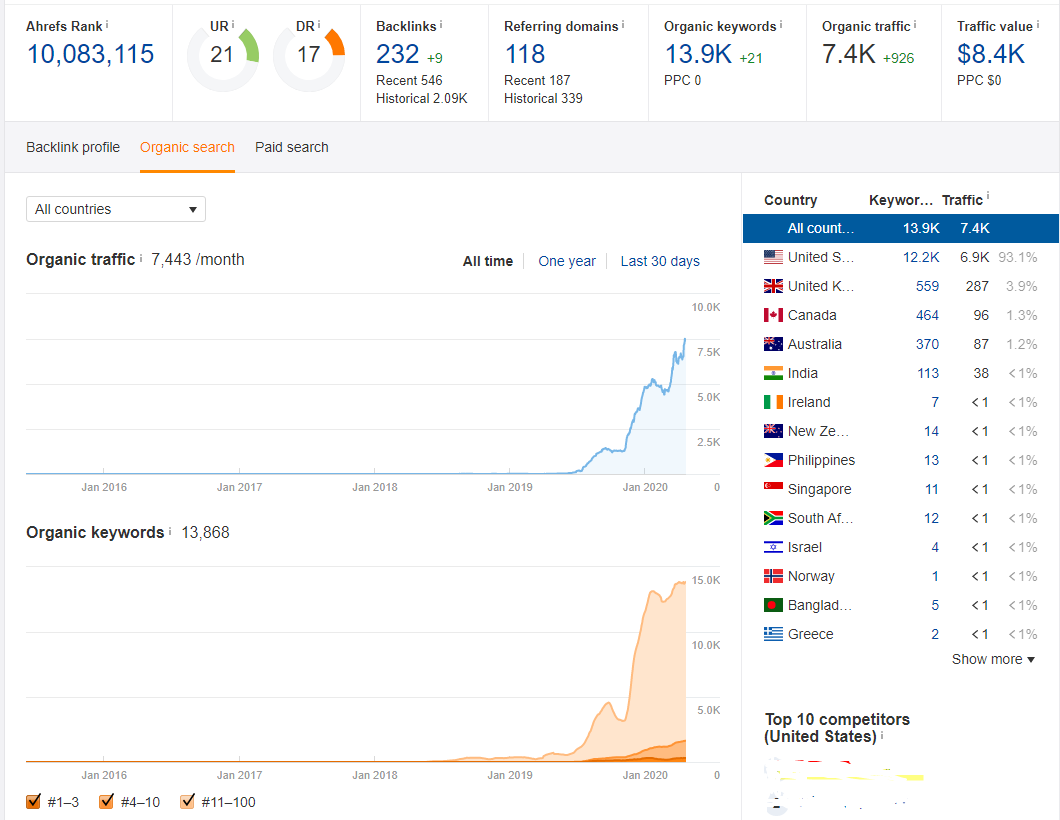
Task: Click the Australia flag icon
Action: 773,344
